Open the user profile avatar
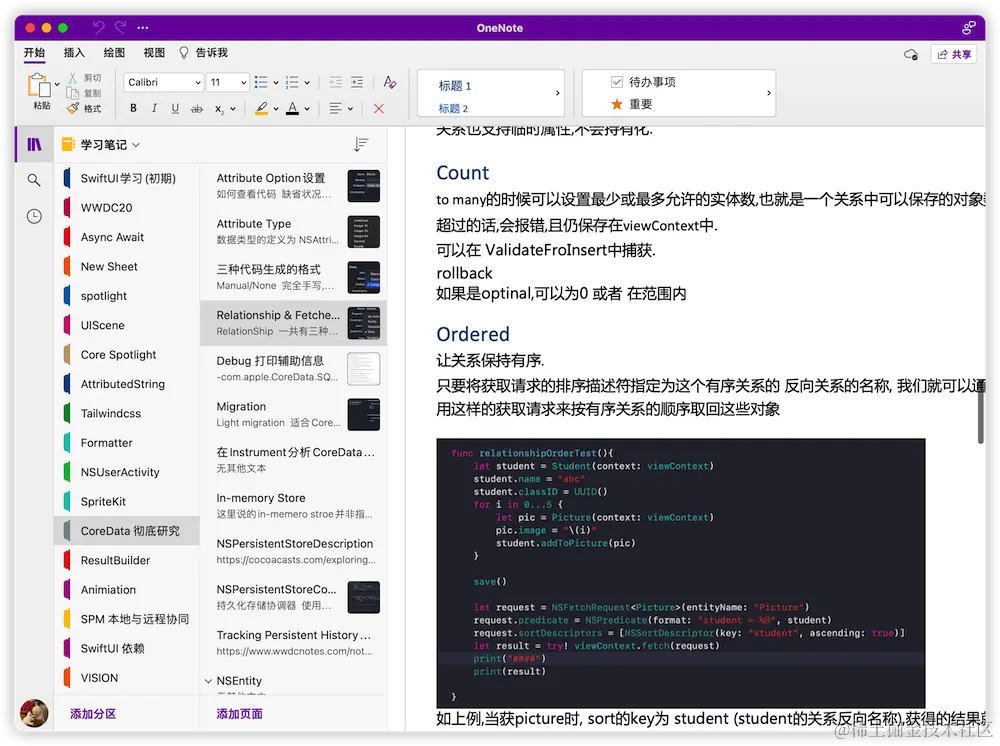This screenshot has width=1000, height=746. coord(34,713)
